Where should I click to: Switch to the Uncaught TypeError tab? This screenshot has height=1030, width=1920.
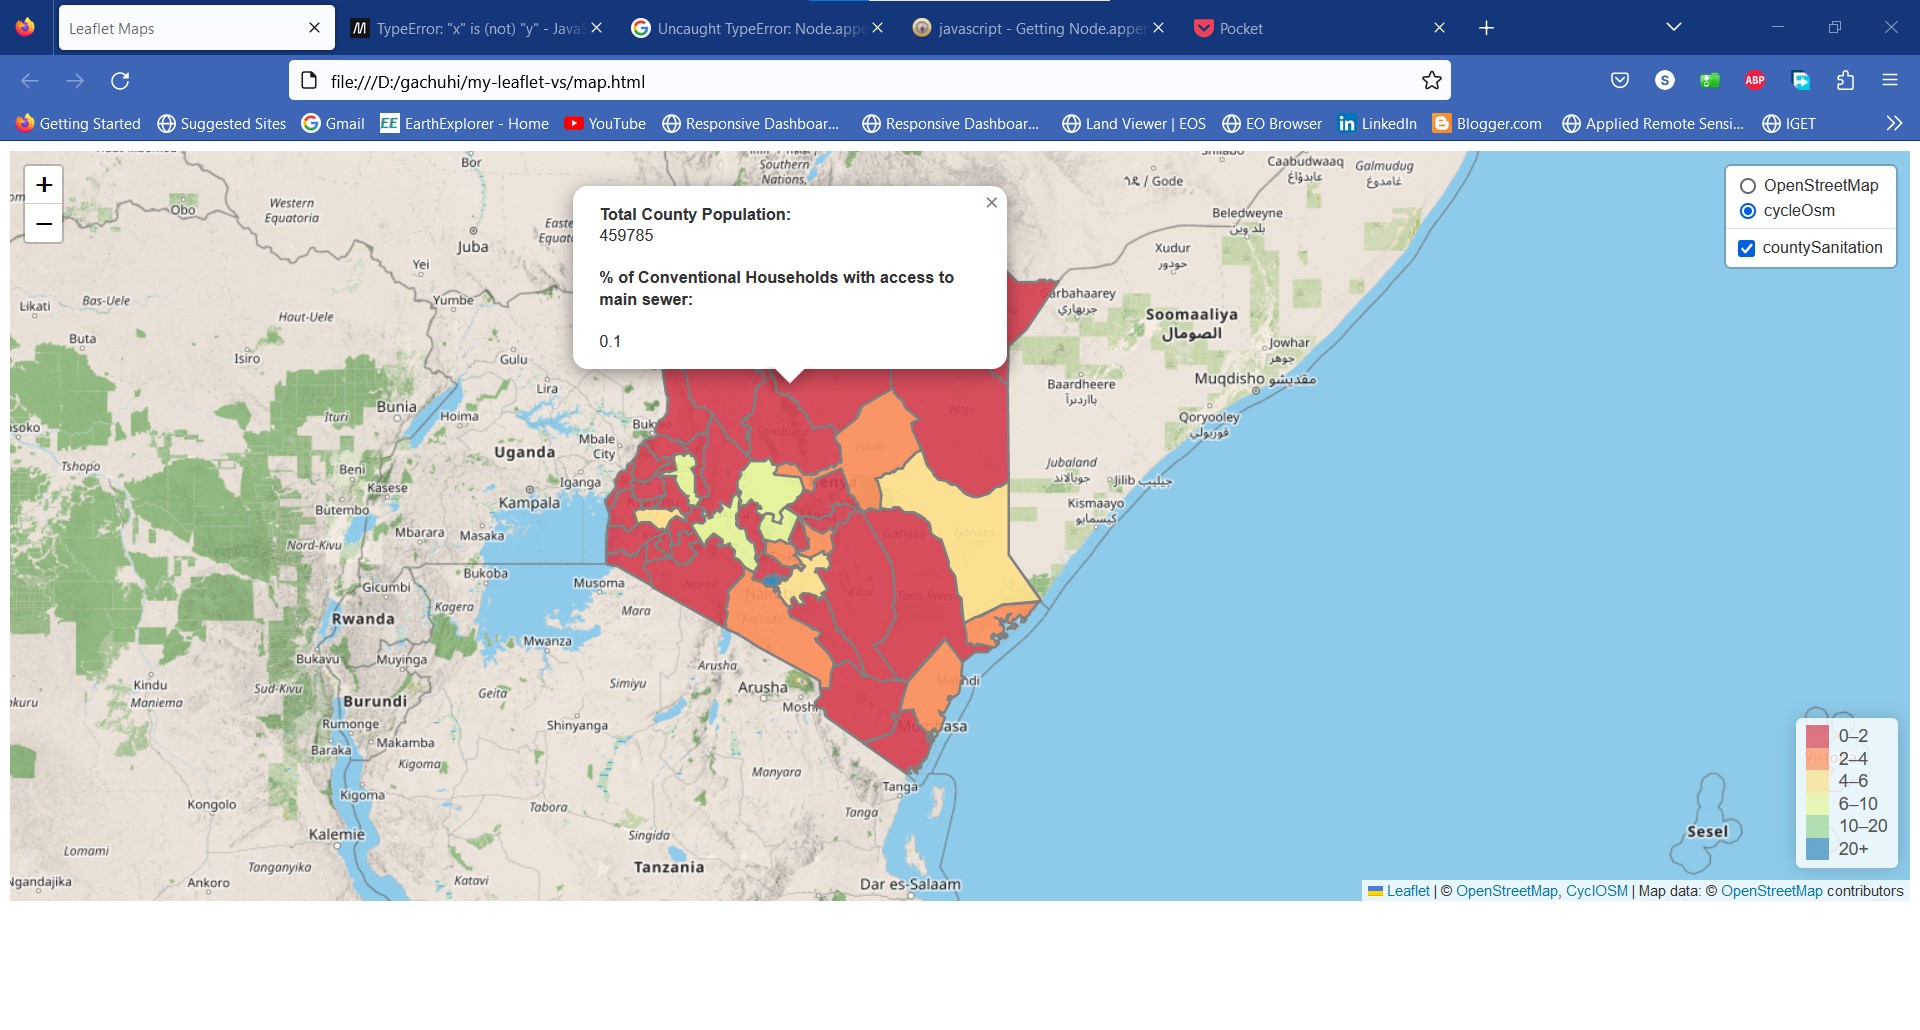tap(750, 29)
